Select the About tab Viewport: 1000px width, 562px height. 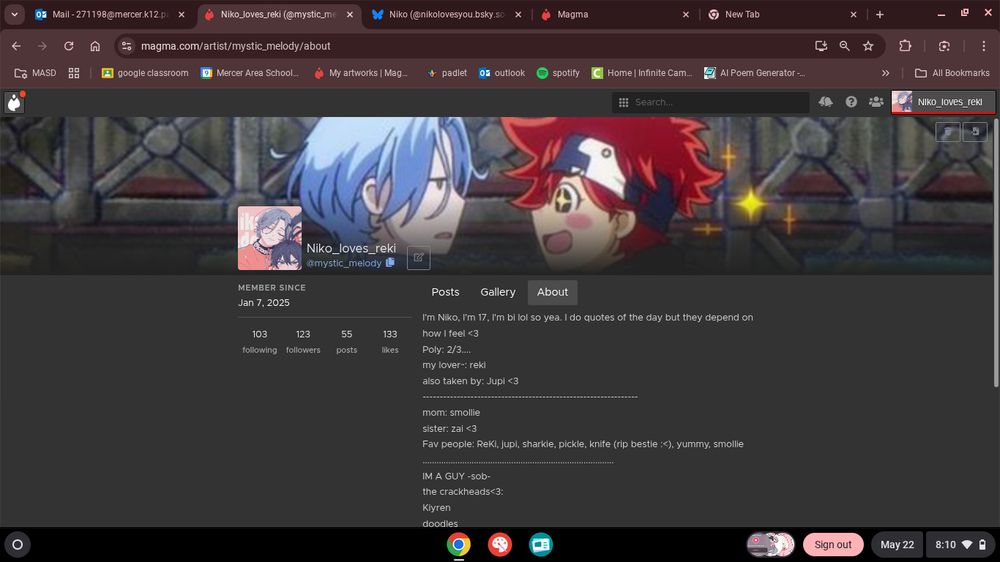pyautogui.click(x=552, y=292)
